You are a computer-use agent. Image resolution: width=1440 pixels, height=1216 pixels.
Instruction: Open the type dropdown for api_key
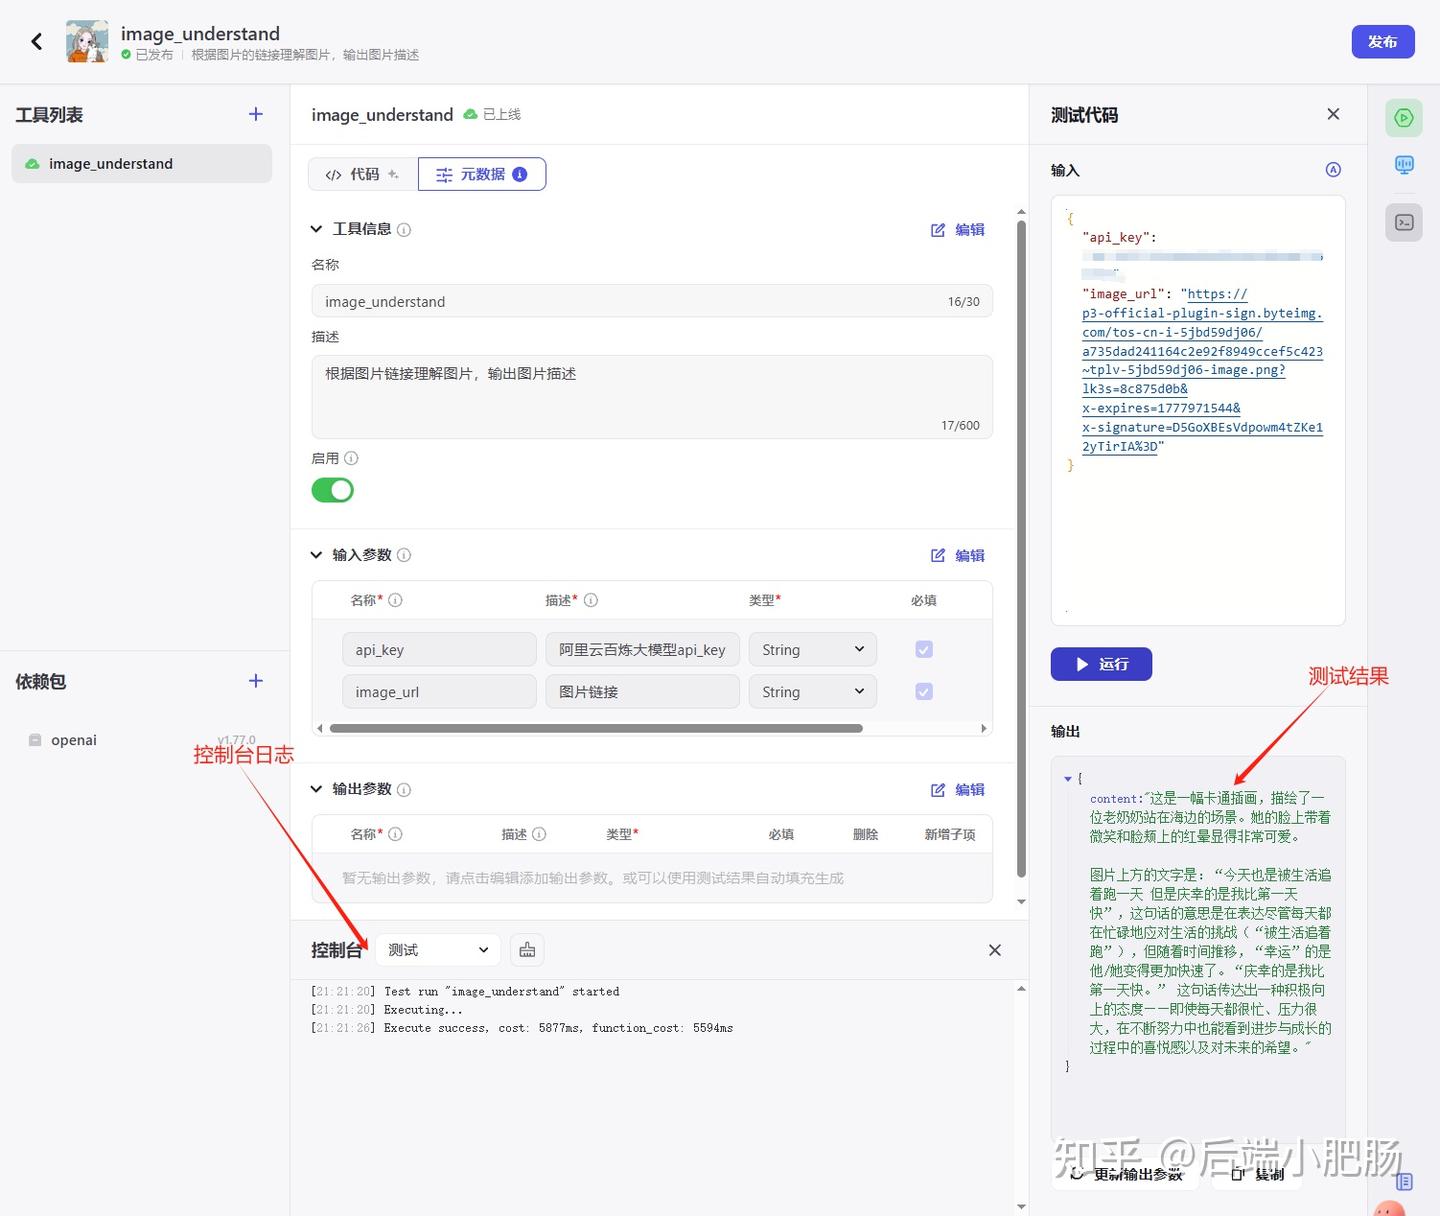[813, 649]
